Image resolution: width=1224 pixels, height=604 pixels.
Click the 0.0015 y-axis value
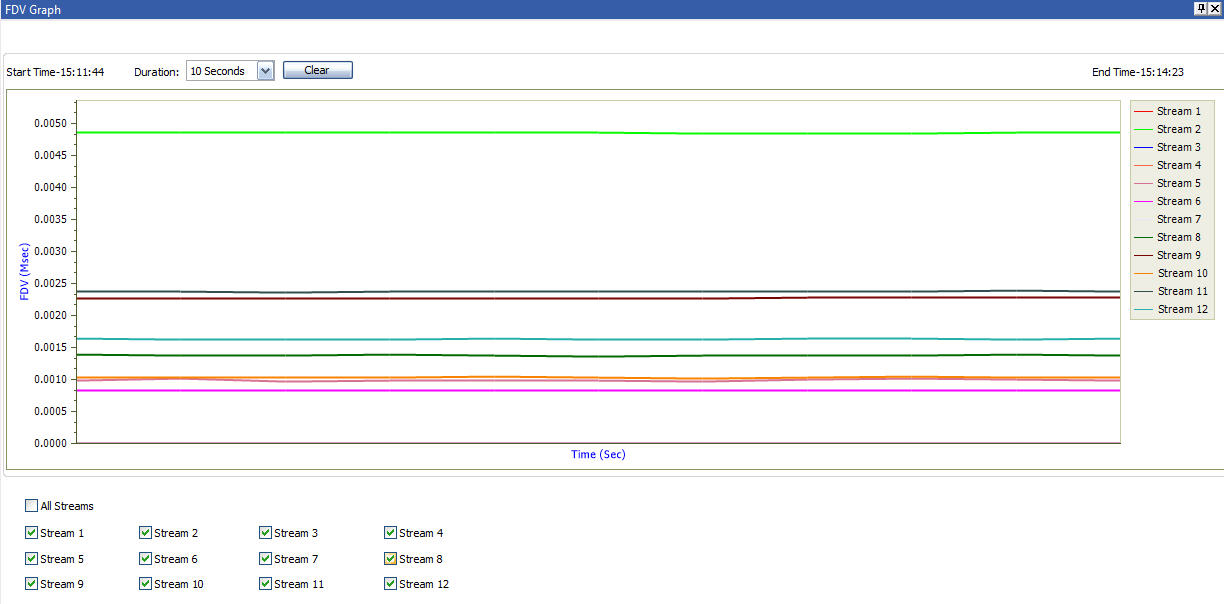coord(50,347)
